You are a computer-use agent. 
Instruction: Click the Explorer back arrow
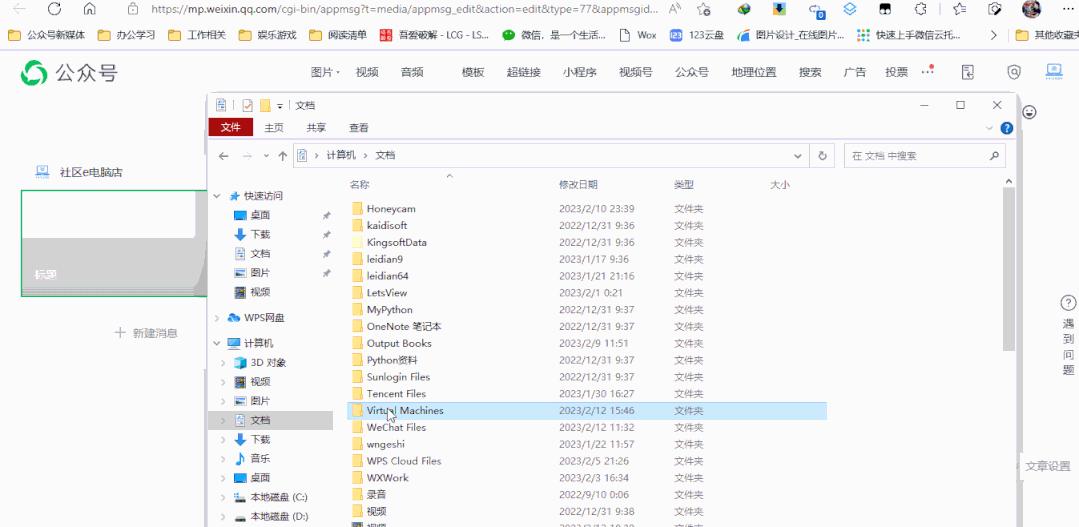[x=223, y=156]
